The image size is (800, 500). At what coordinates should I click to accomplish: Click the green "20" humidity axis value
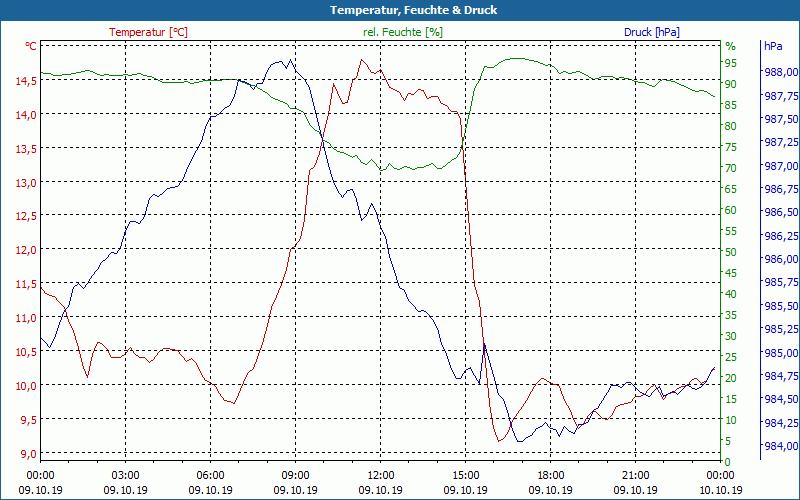coord(731,378)
